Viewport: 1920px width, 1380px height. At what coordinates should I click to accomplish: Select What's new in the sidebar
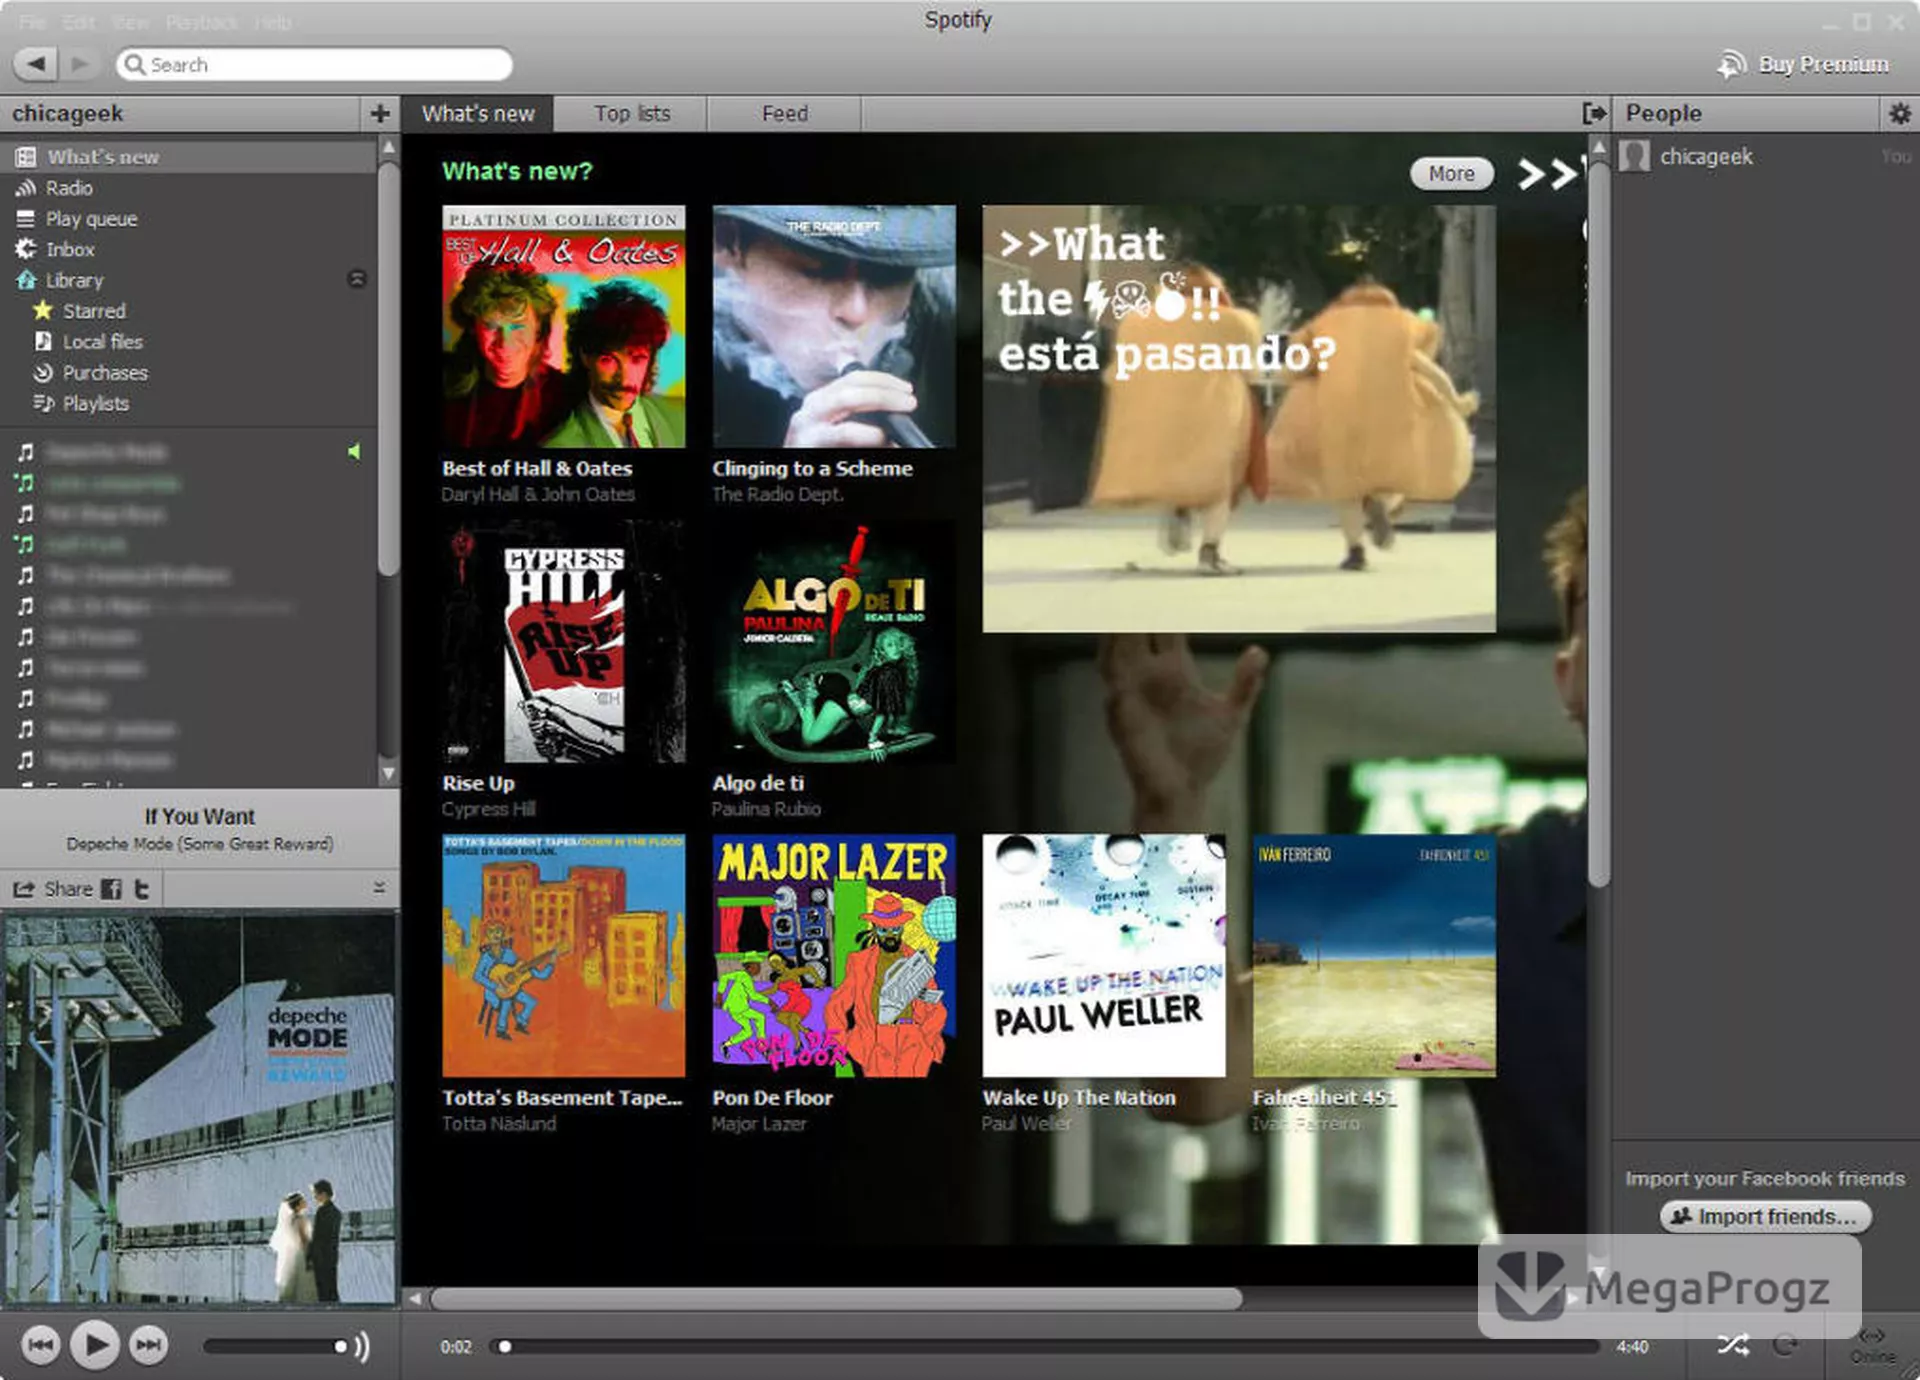(x=189, y=157)
